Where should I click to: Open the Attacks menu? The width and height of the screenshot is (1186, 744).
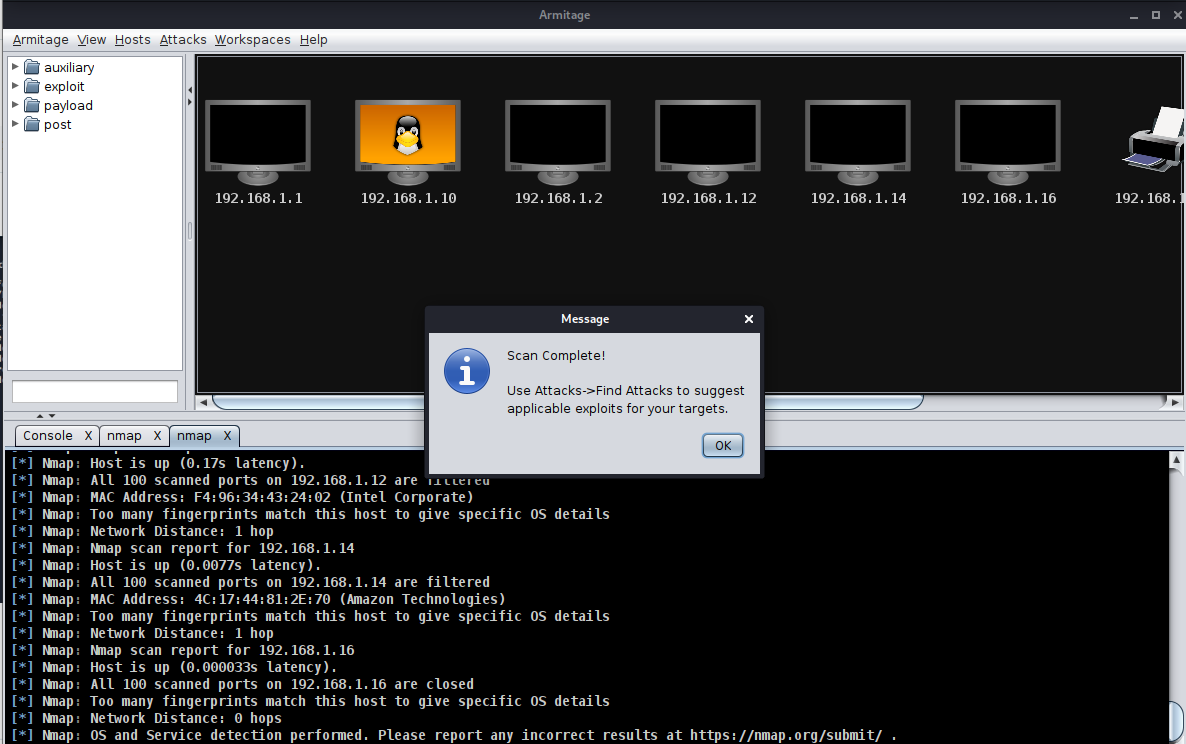(183, 39)
